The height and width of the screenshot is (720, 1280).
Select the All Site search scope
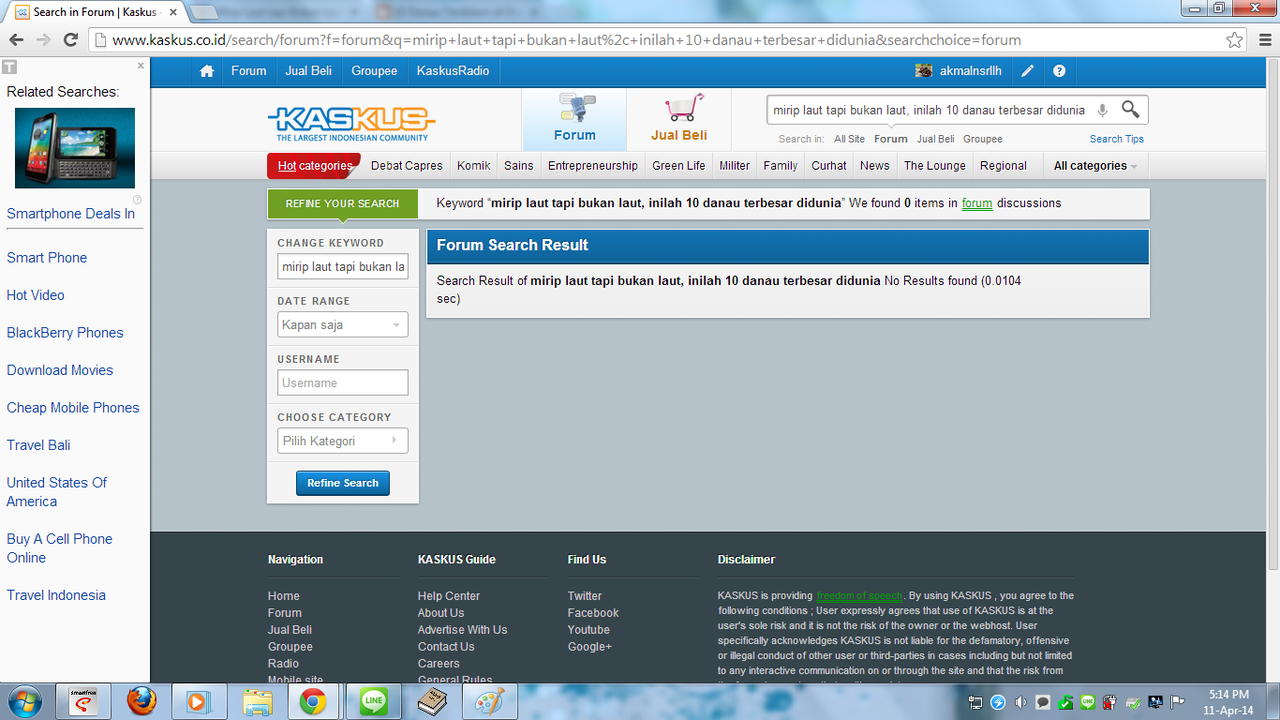(x=849, y=139)
